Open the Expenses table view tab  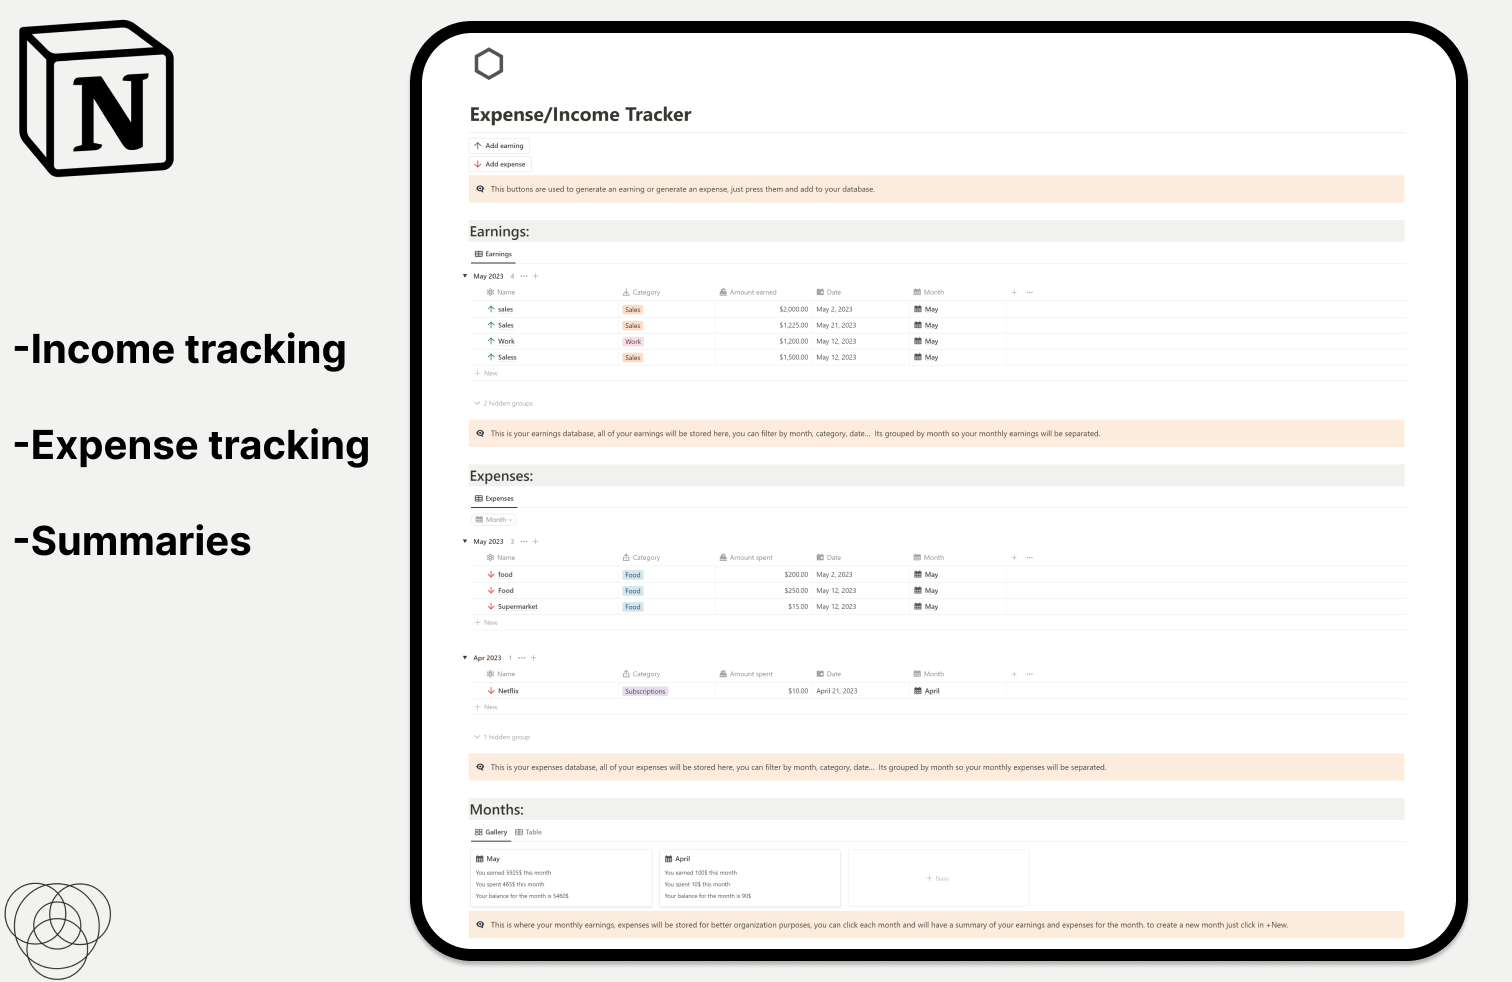pyautogui.click(x=494, y=498)
